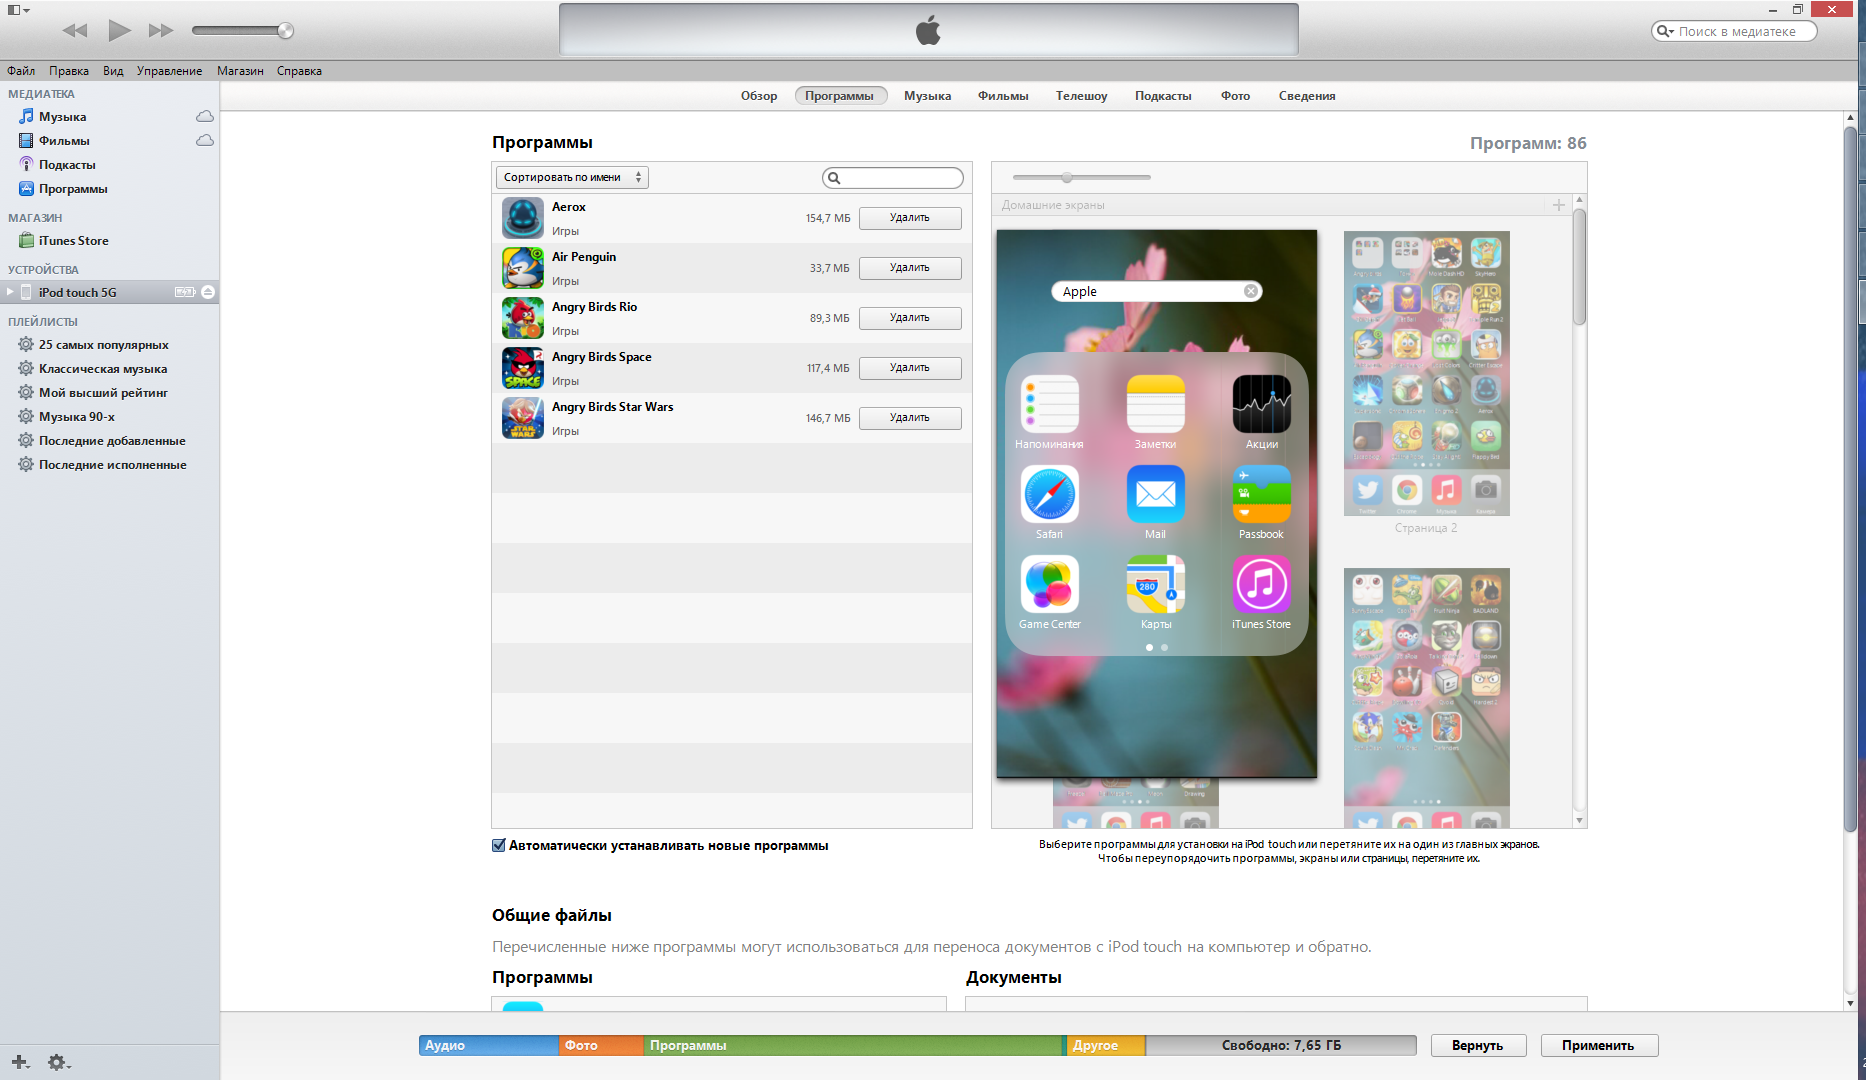Click the Angry Birds Rio app icon
Screen dimensions: 1866x1080
(522, 318)
